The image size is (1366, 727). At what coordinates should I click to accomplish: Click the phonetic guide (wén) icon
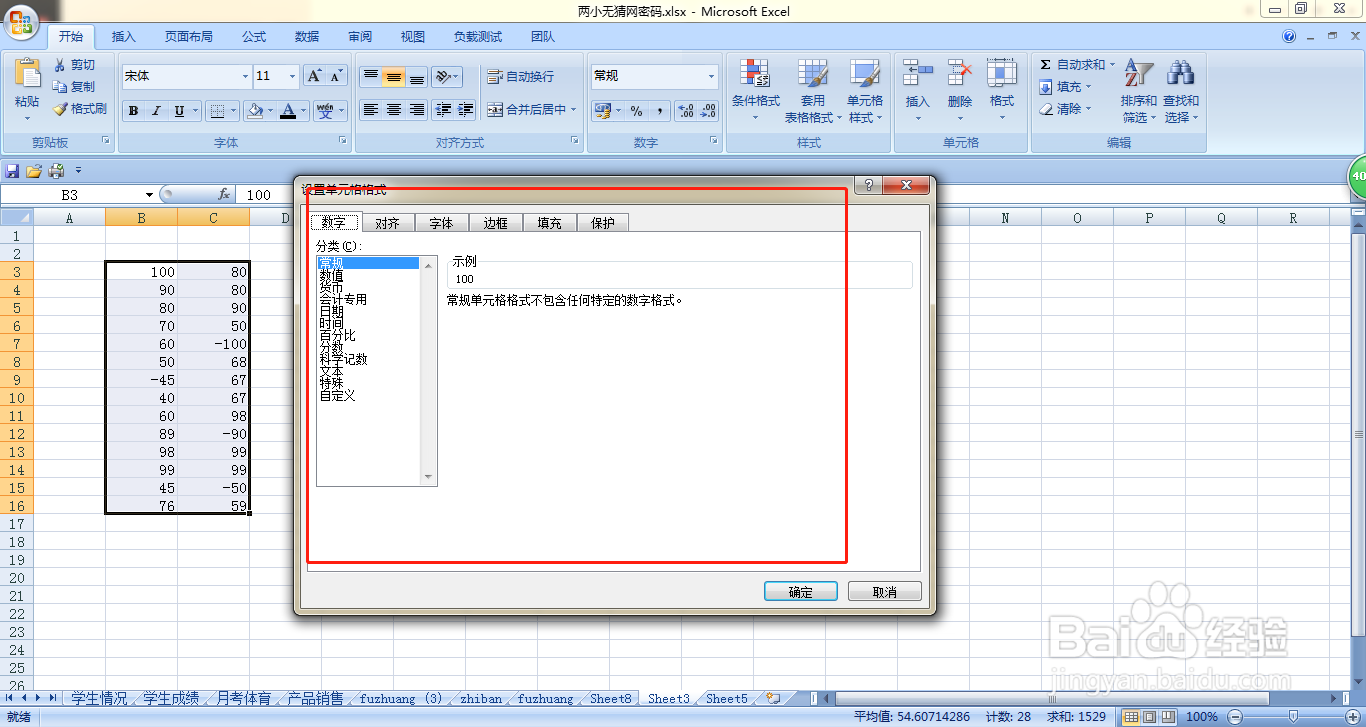coord(324,111)
